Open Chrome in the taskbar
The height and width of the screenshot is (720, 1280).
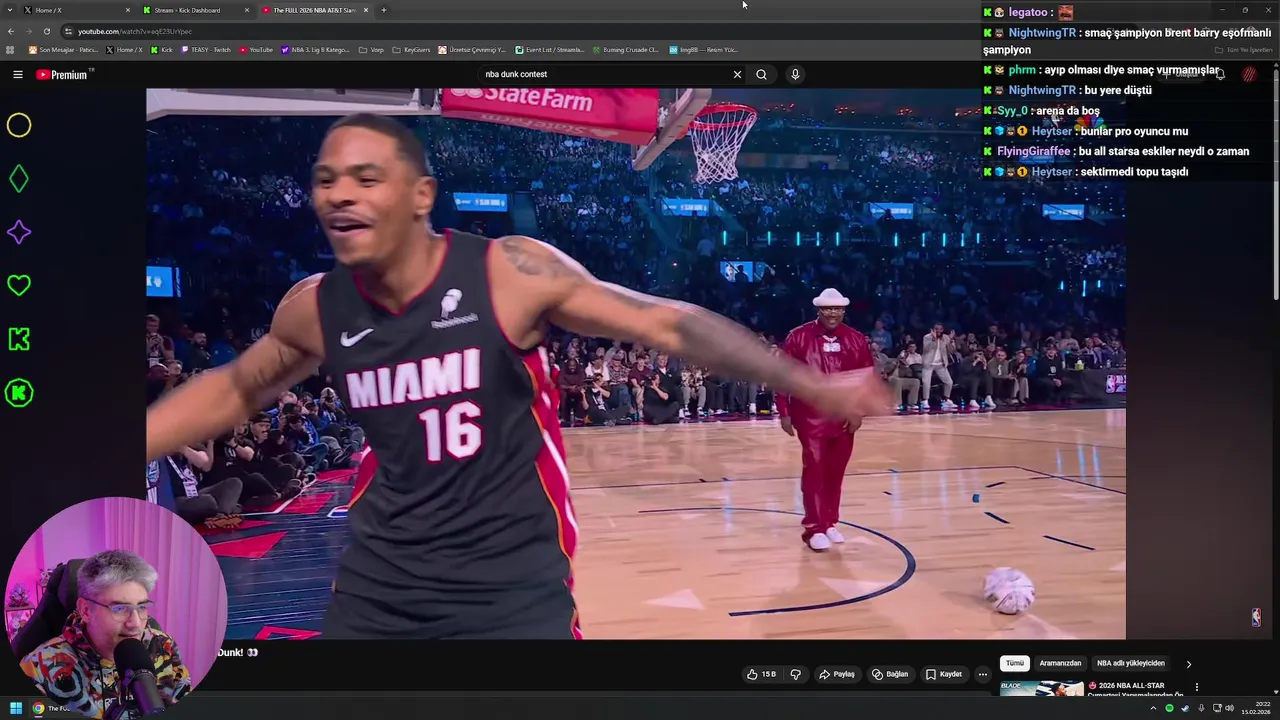[38, 708]
